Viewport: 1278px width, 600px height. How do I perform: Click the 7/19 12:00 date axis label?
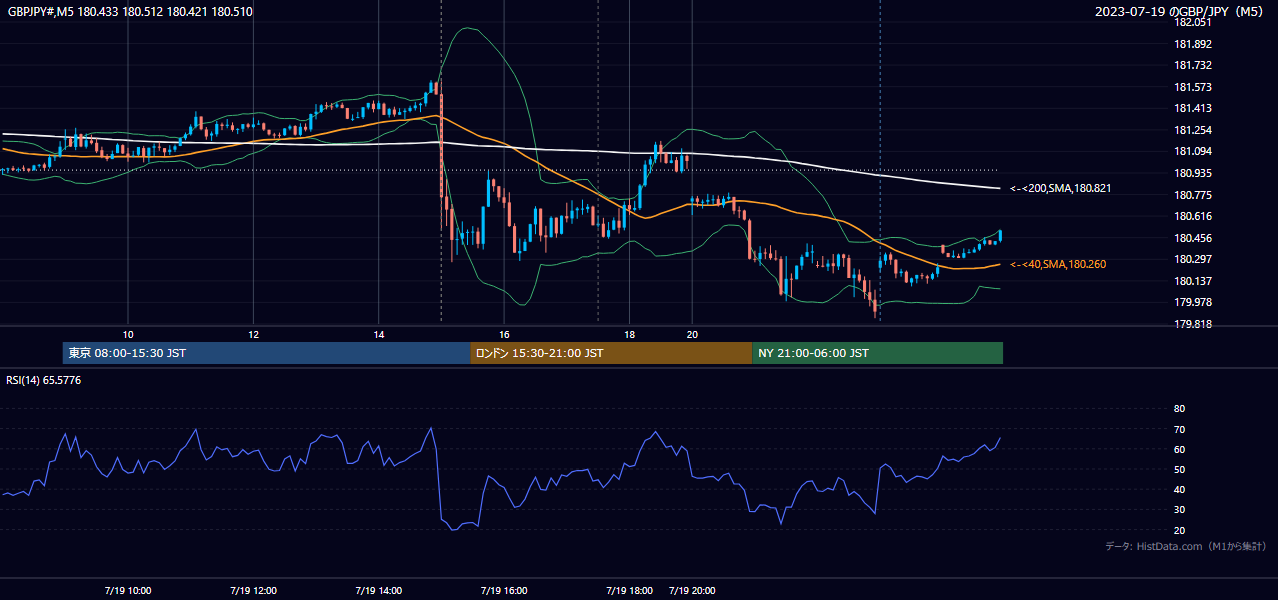253,590
